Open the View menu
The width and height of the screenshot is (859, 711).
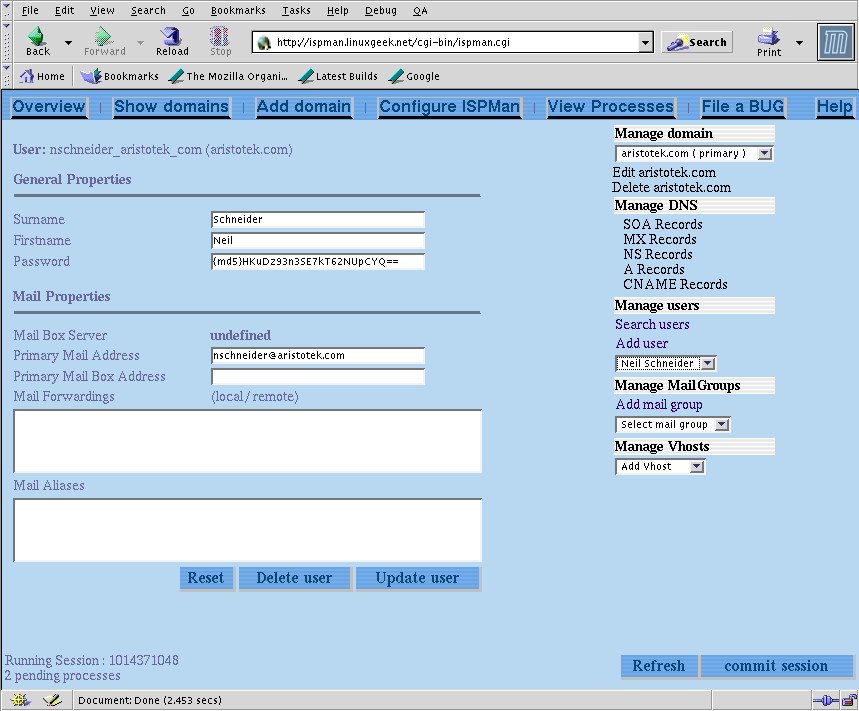click(x=102, y=10)
